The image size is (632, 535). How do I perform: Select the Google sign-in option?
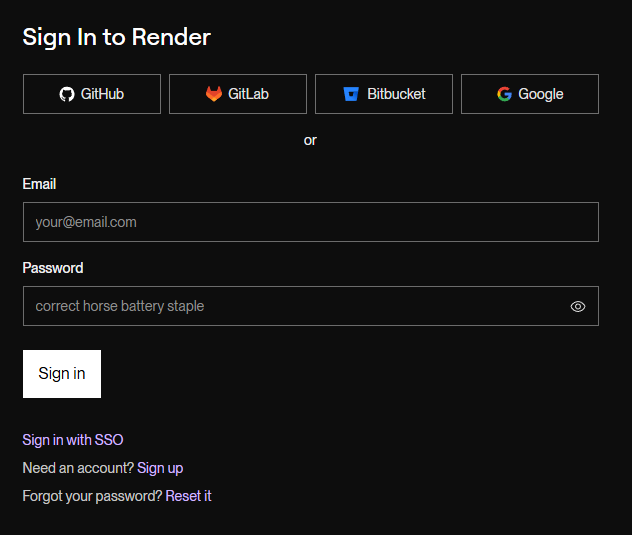[530, 94]
